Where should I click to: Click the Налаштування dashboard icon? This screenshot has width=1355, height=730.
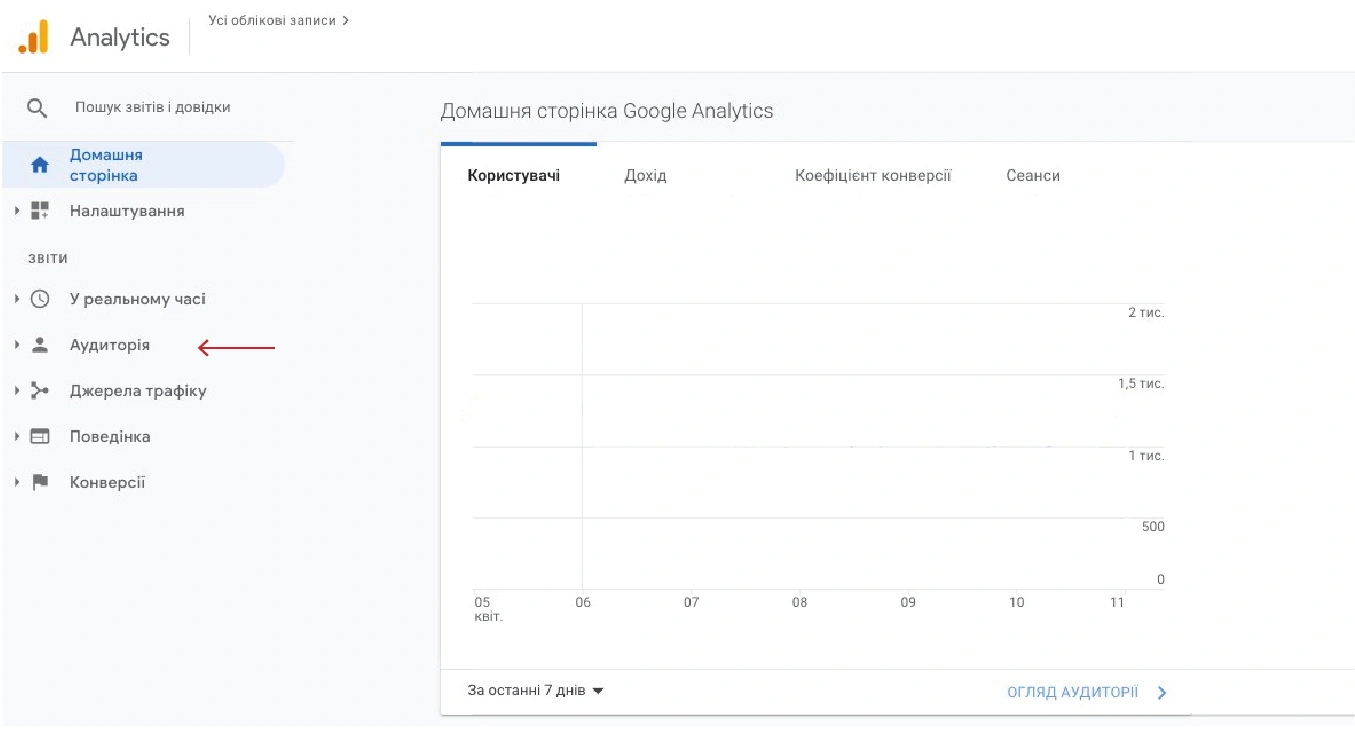[x=40, y=211]
